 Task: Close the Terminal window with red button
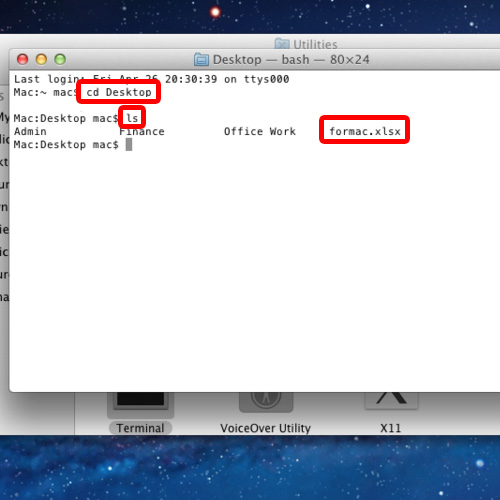[x=23, y=59]
